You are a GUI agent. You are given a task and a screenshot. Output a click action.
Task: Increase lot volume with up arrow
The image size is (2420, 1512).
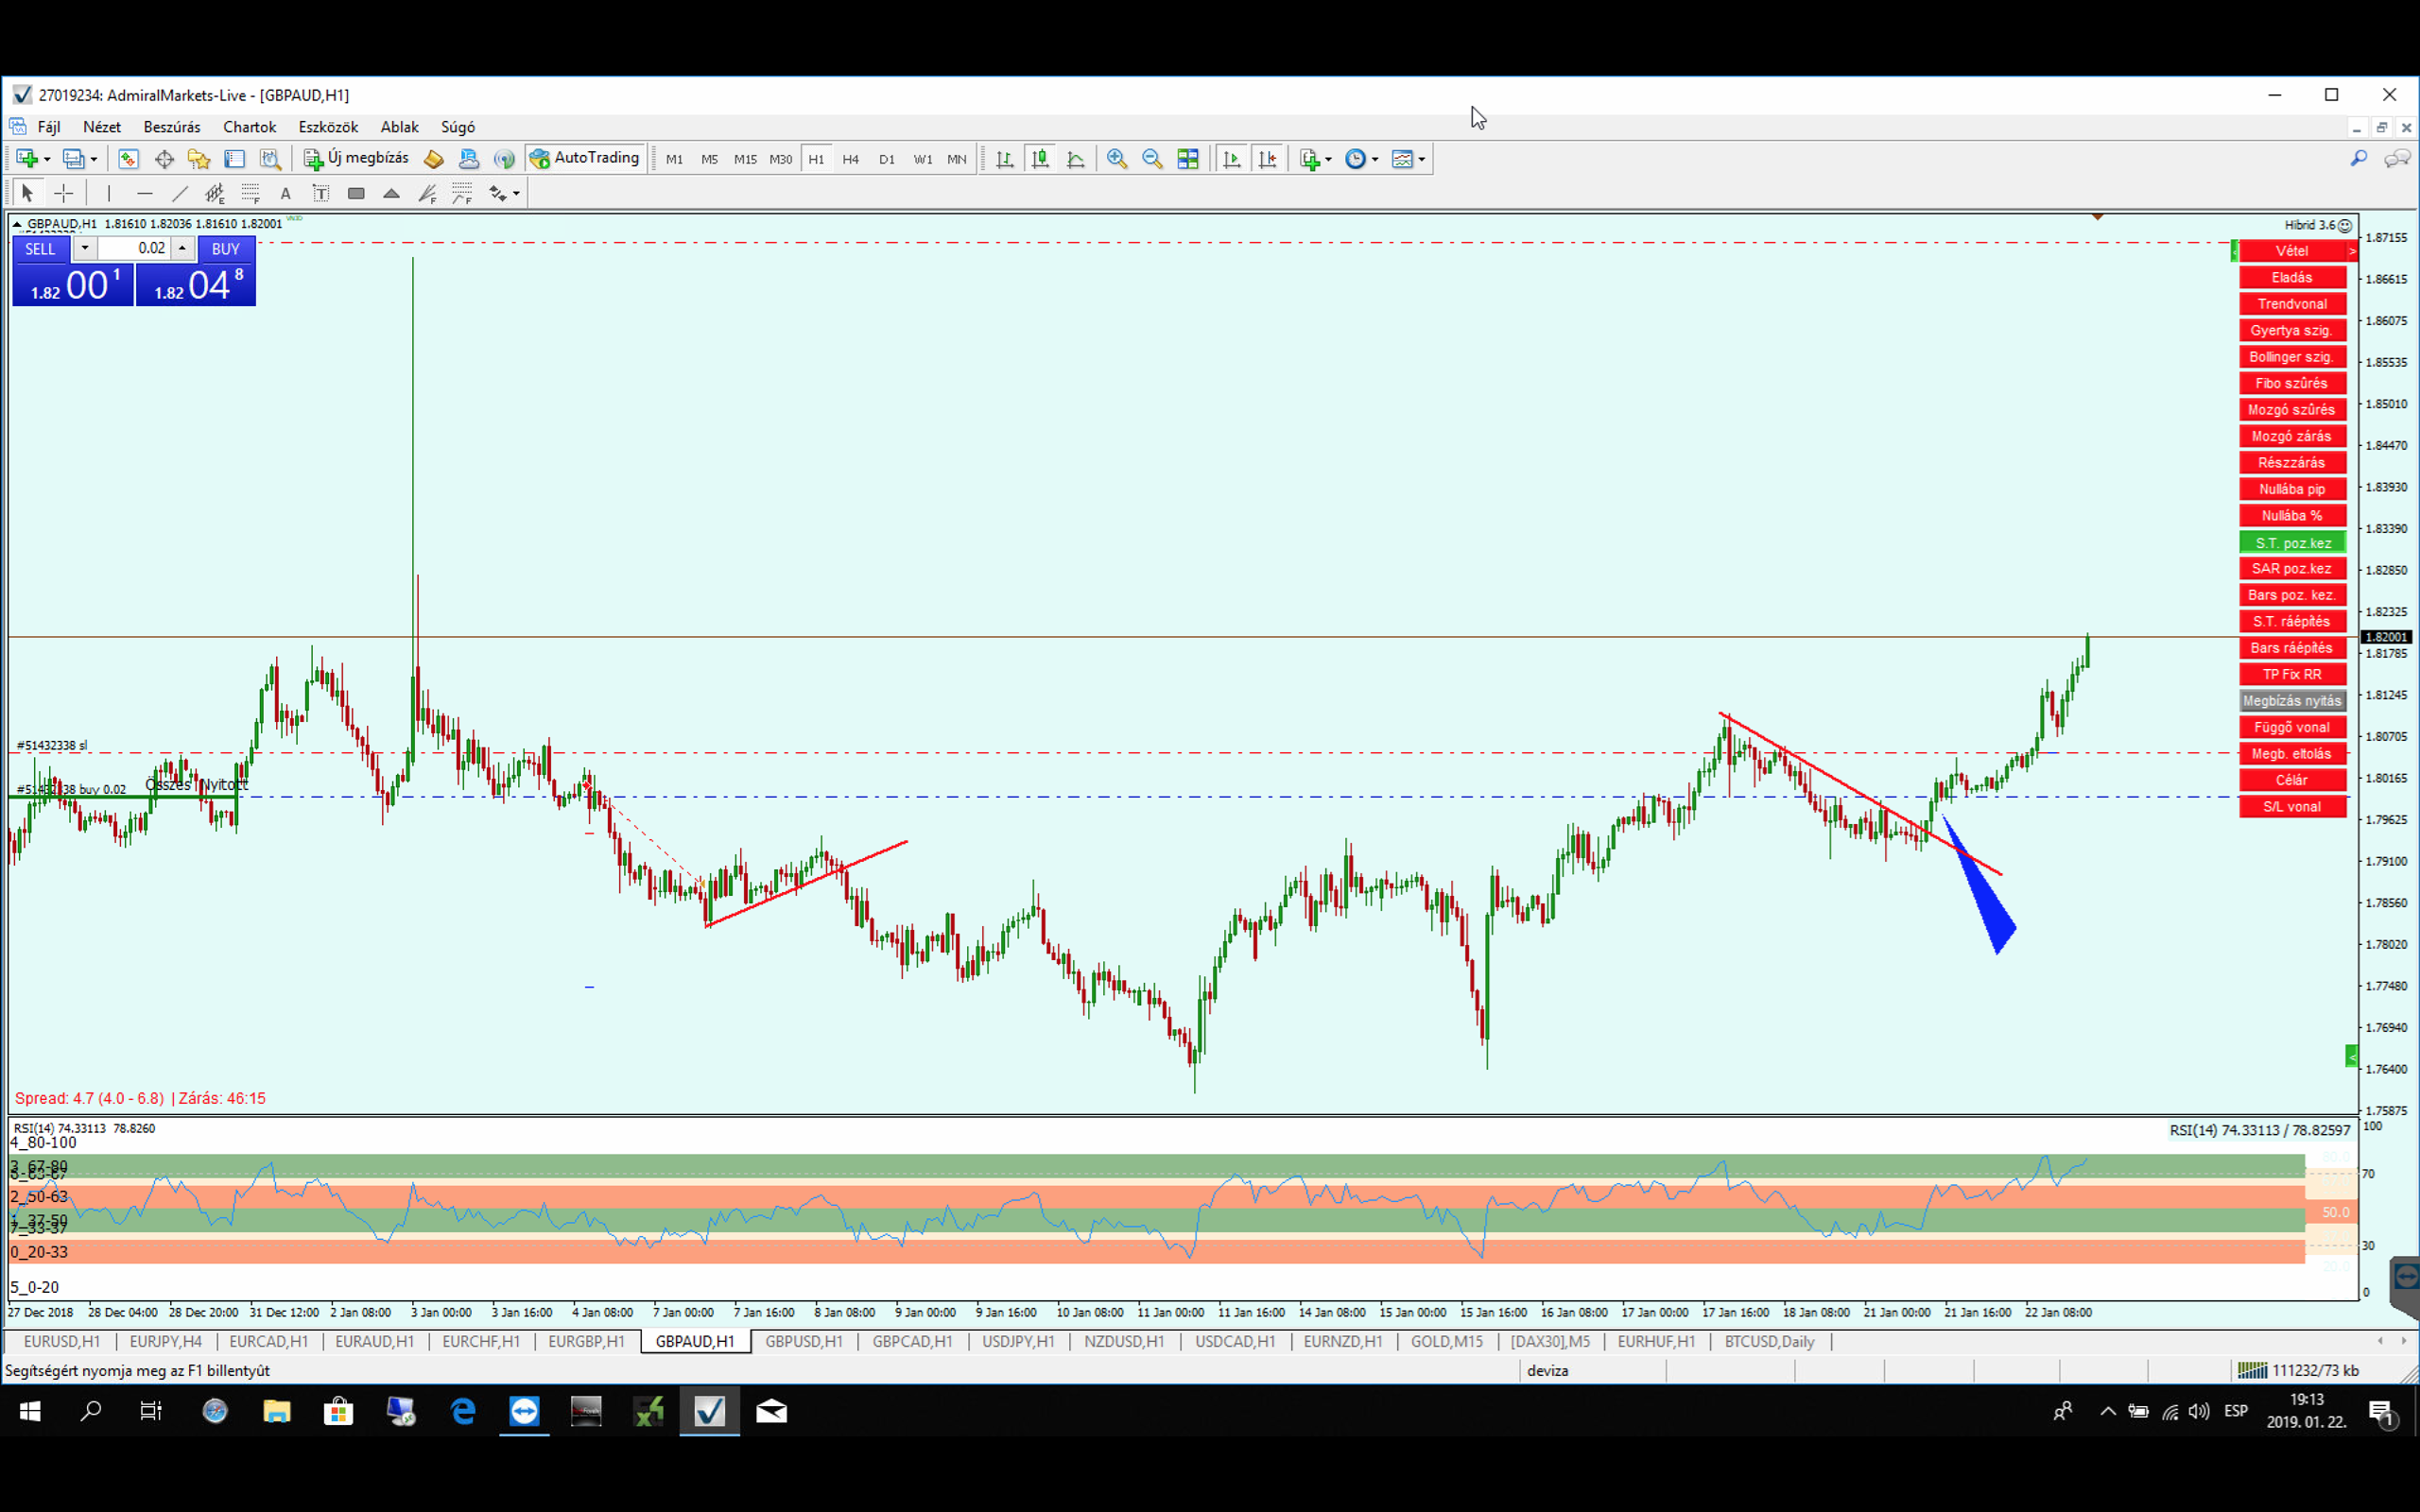pyautogui.click(x=182, y=248)
